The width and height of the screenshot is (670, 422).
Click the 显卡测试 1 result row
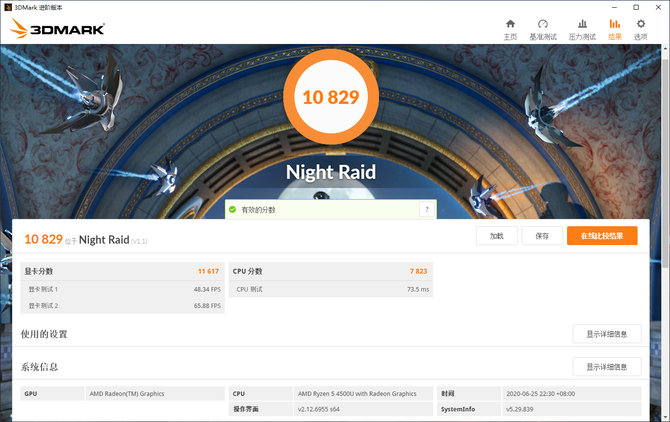pyautogui.click(x=122, y=289)
